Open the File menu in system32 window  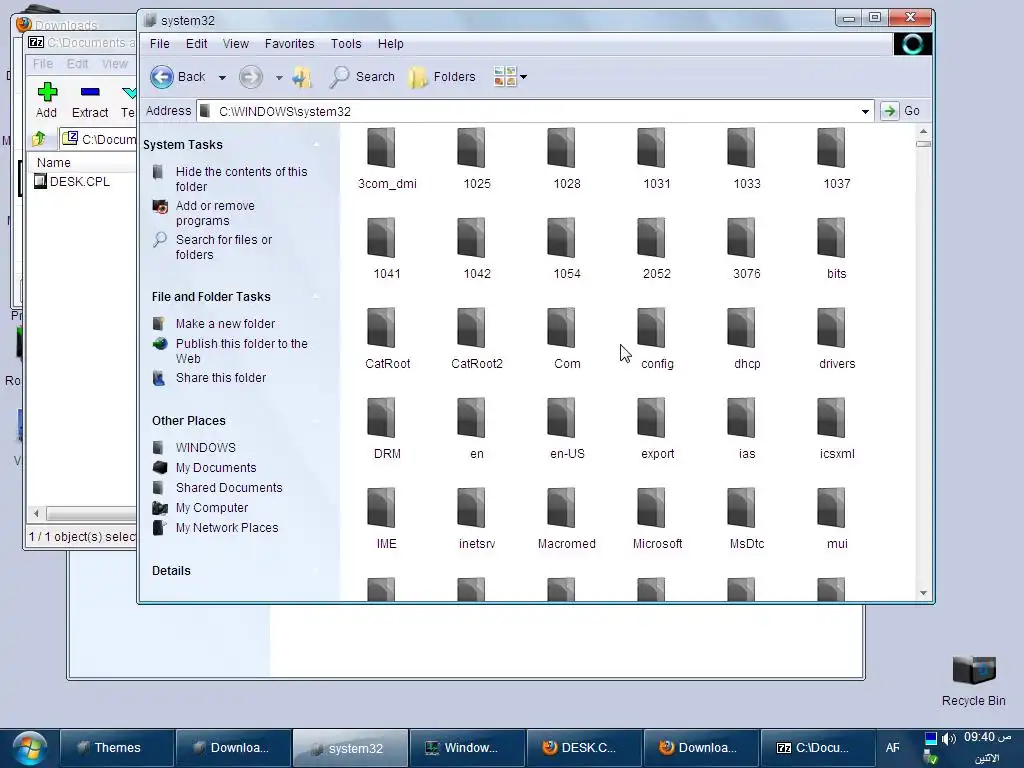pos(159,44)
